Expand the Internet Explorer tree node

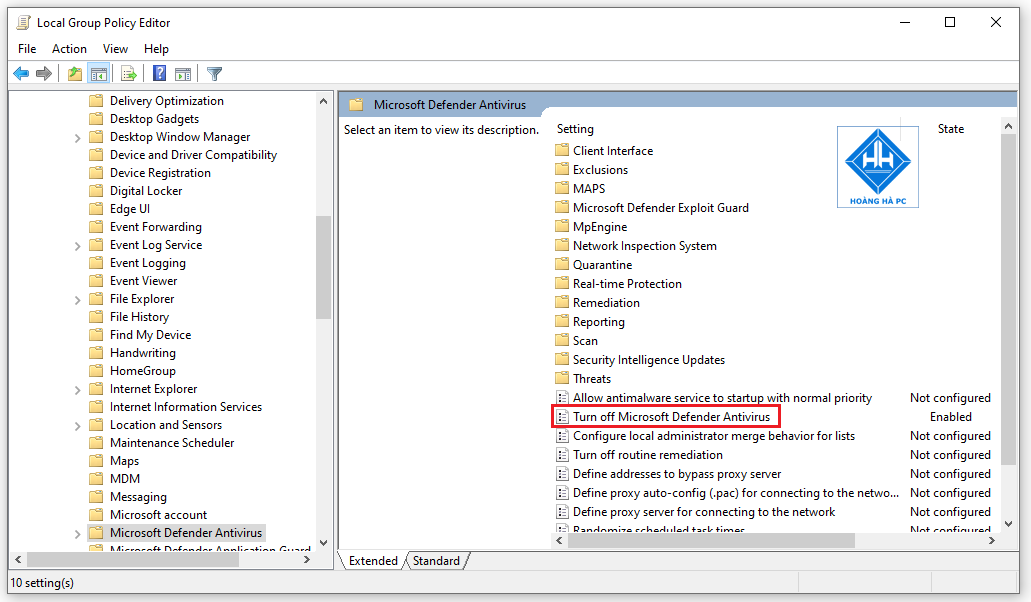(78, 390)
